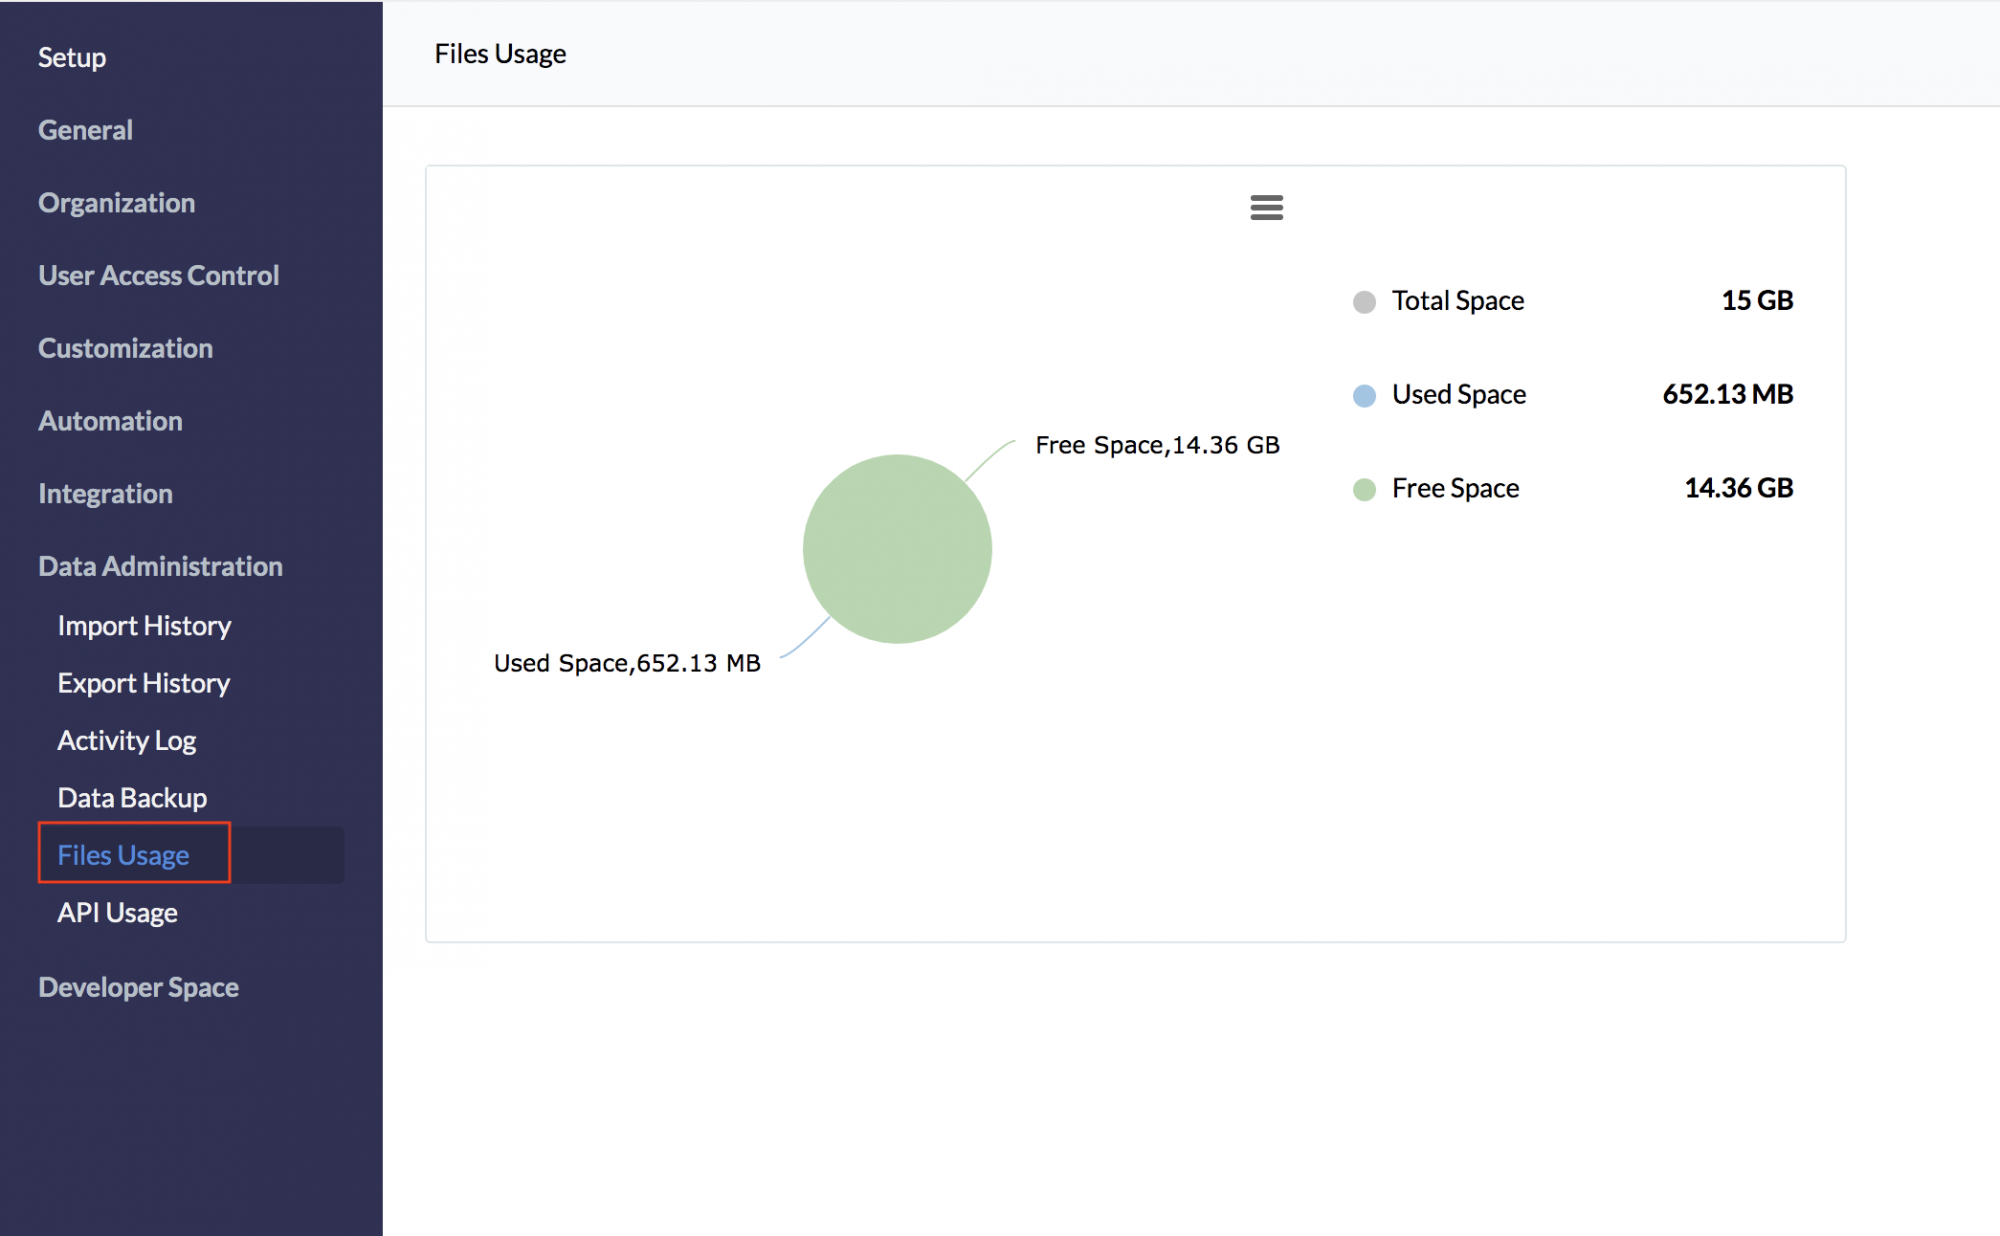This screenshot has height=1236, width=2000.
Task: Open Import History page
Action: pyautogui.click(x=144, y=626)
